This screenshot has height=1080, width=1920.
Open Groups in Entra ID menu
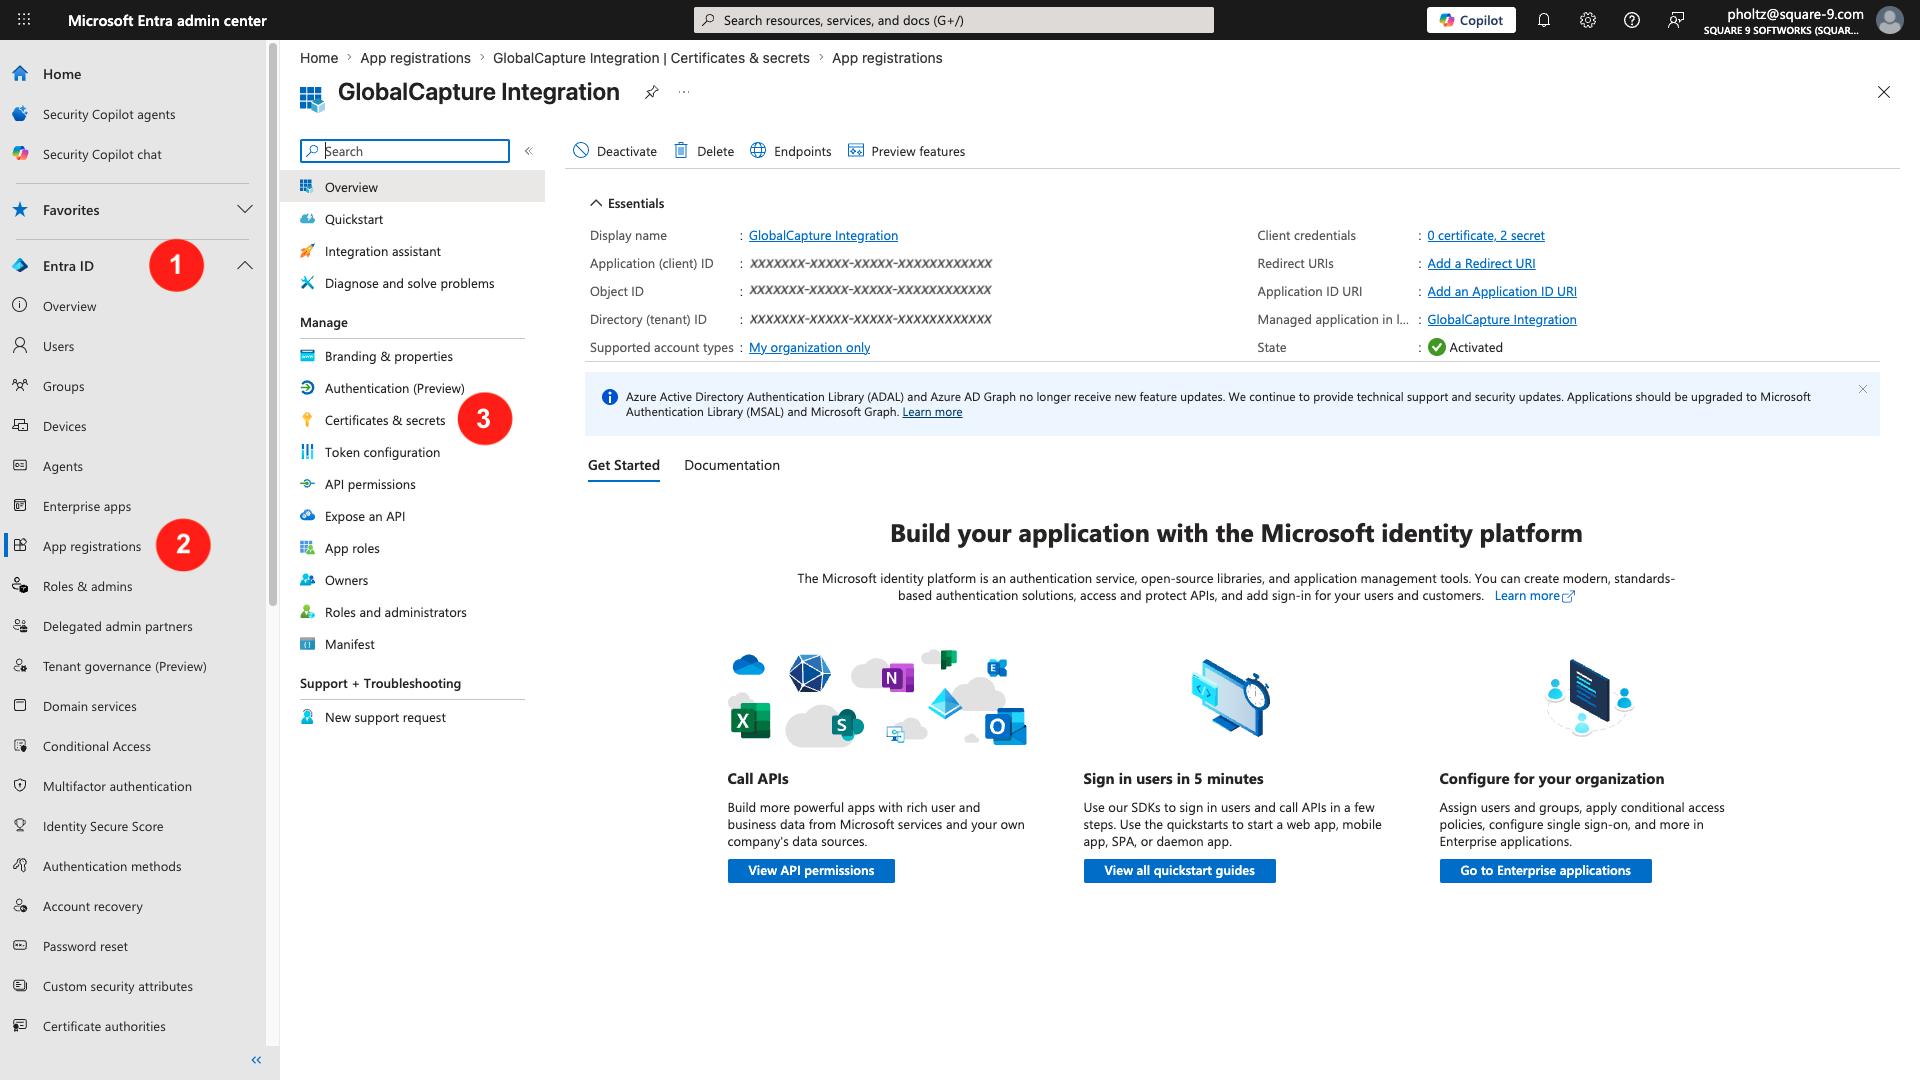(63, 386)
